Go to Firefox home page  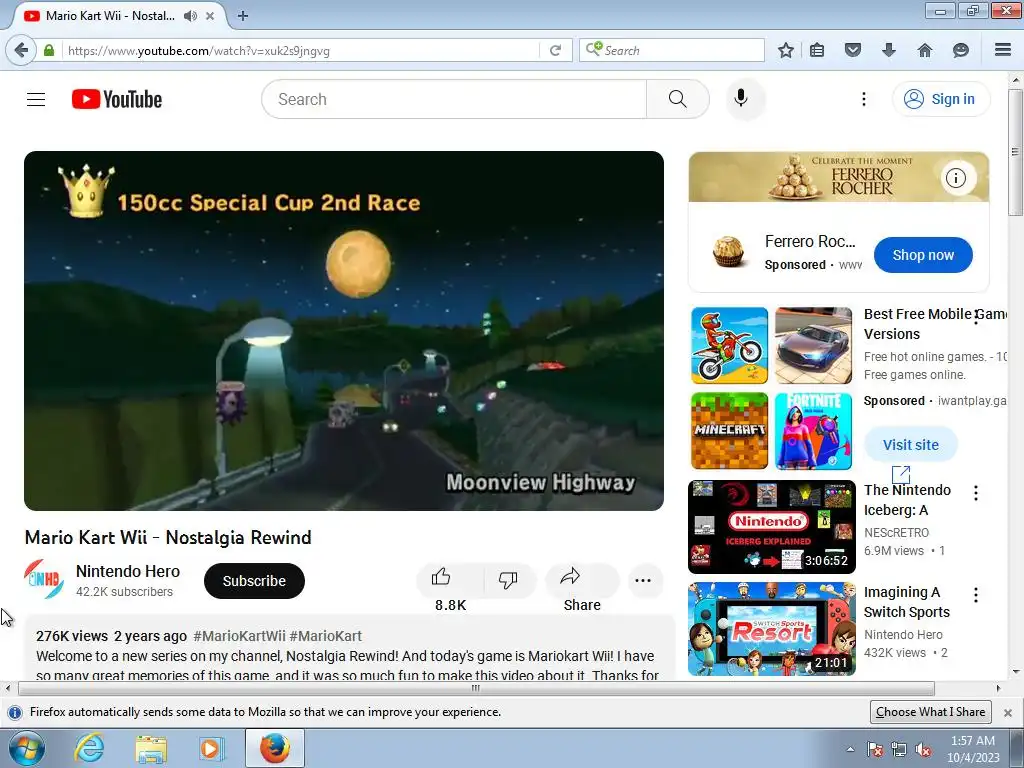pyautogui.click(x=925, y=50)
